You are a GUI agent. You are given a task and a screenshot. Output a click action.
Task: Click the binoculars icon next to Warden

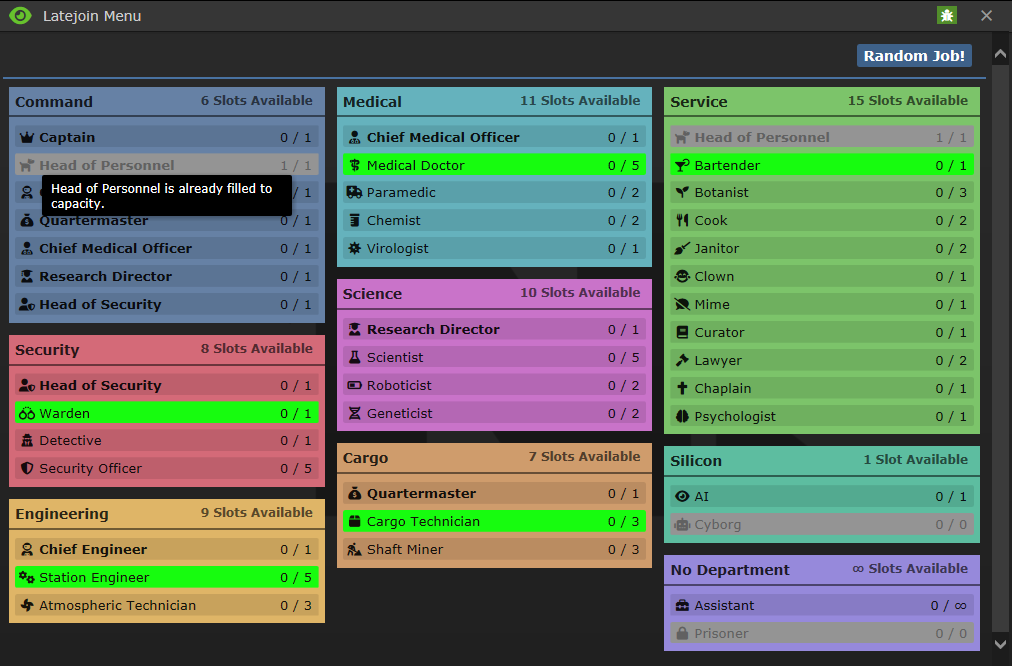tap(26, 414)
